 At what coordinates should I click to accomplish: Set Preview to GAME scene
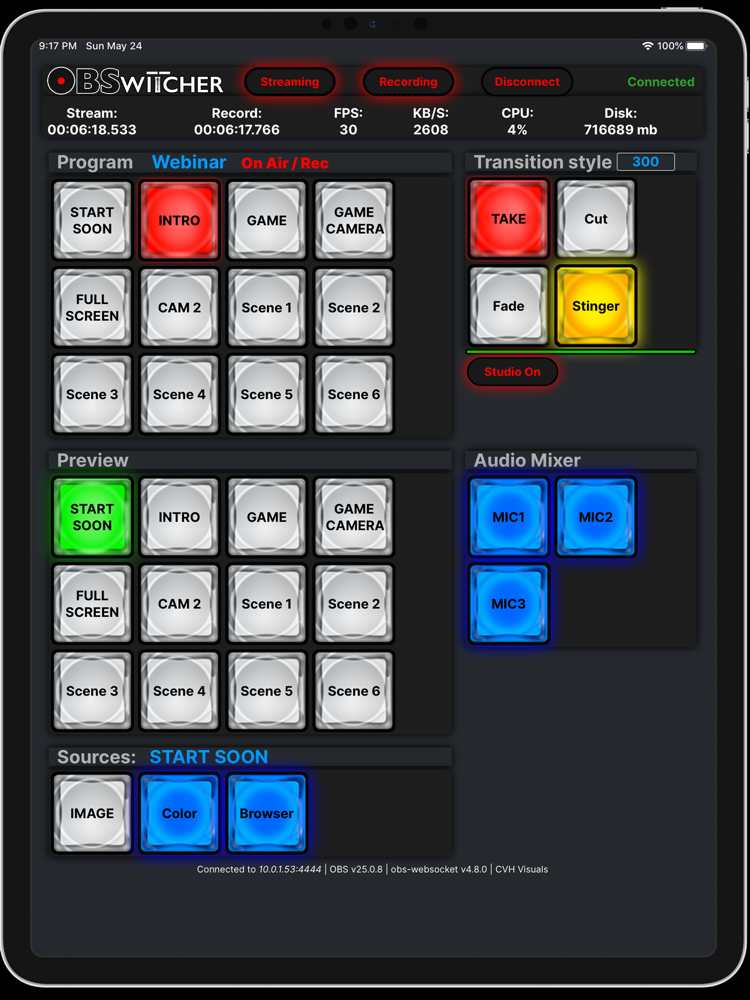267,517
